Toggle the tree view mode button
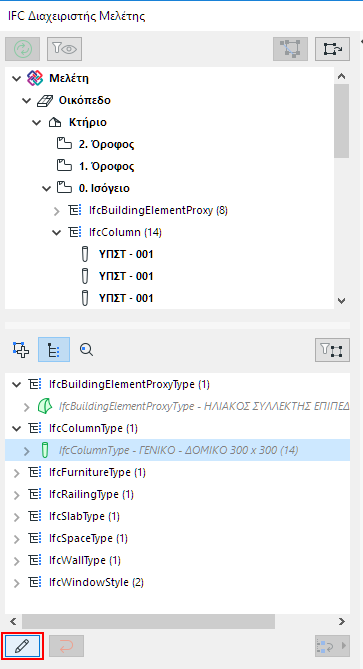Image resolution: width=363 pixels, height=669 pixels. [54, 350]
